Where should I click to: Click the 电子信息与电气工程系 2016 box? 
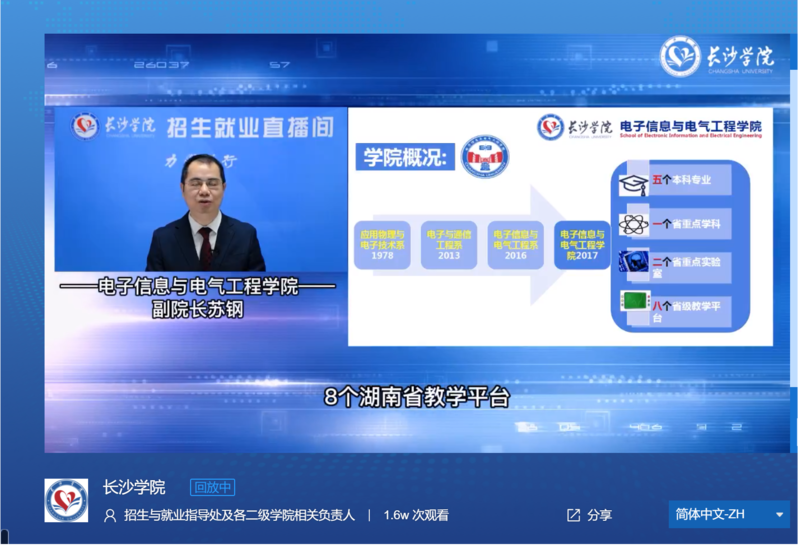tap(516, 245)
